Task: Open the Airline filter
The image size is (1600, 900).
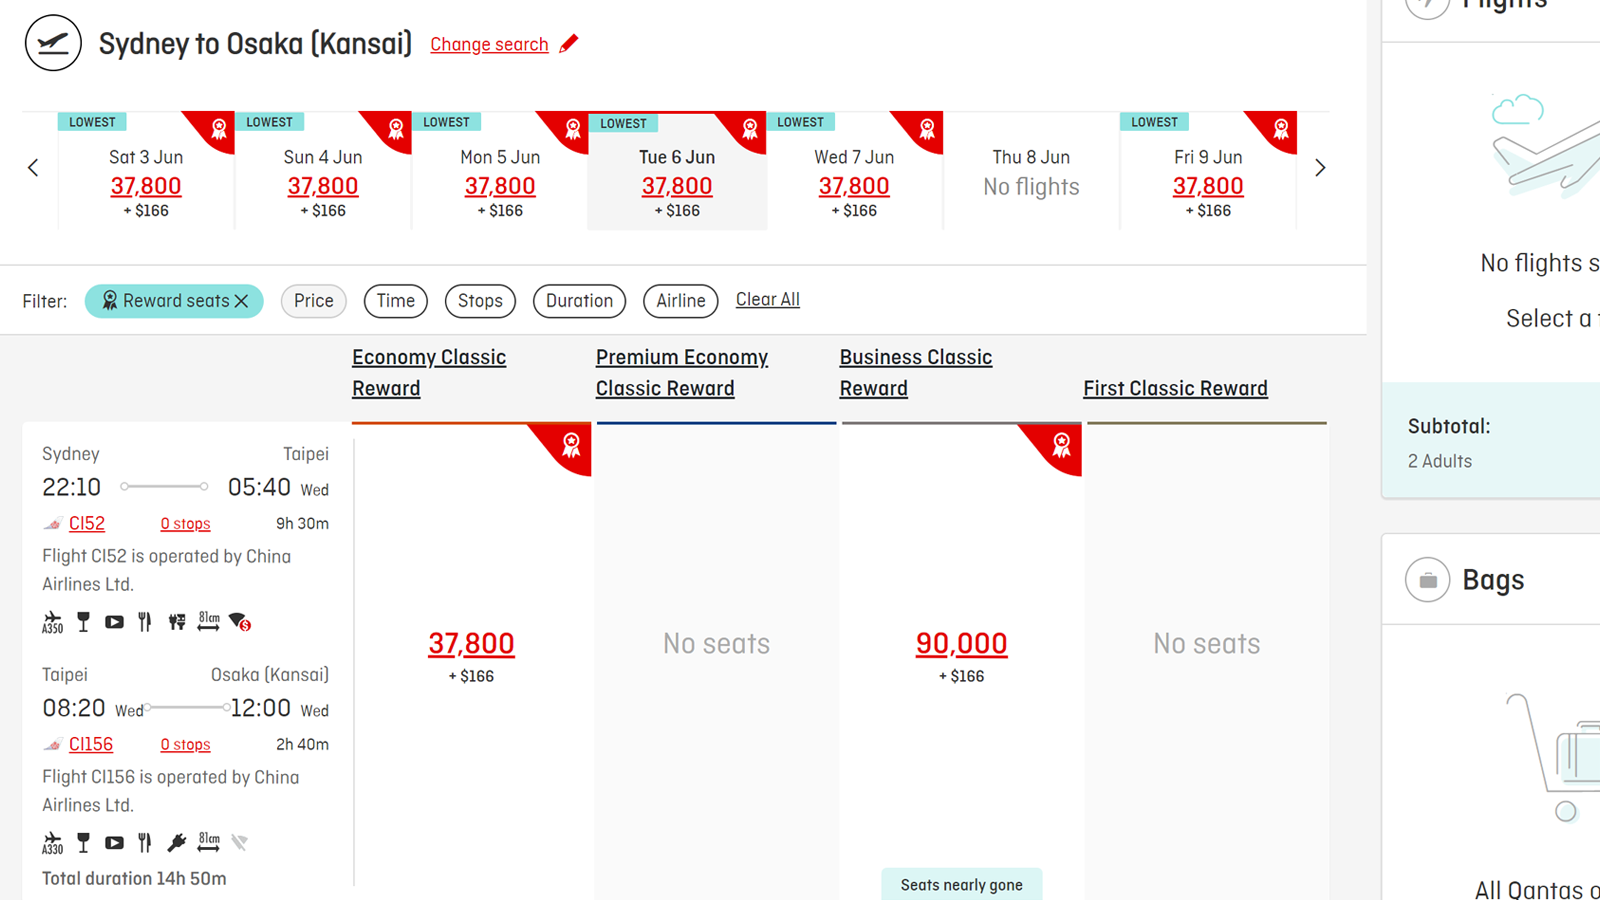Action: pyautogui.click(x=681, y=301)
